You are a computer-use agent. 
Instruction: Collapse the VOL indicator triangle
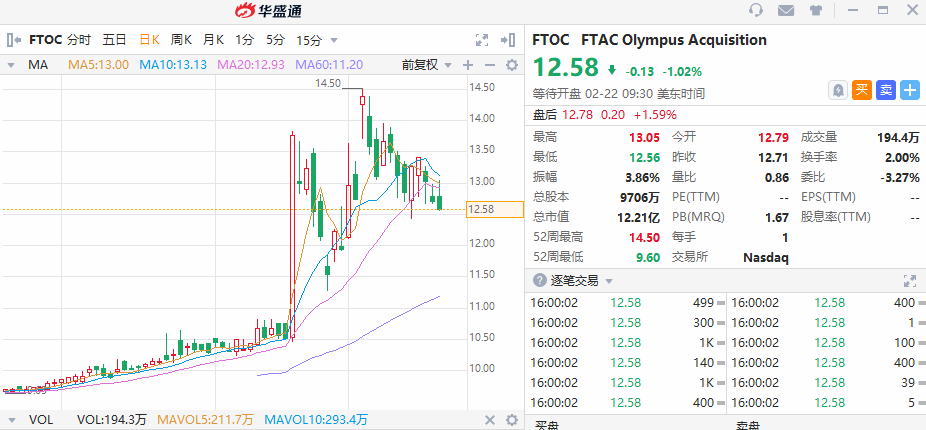pos(10,420)
